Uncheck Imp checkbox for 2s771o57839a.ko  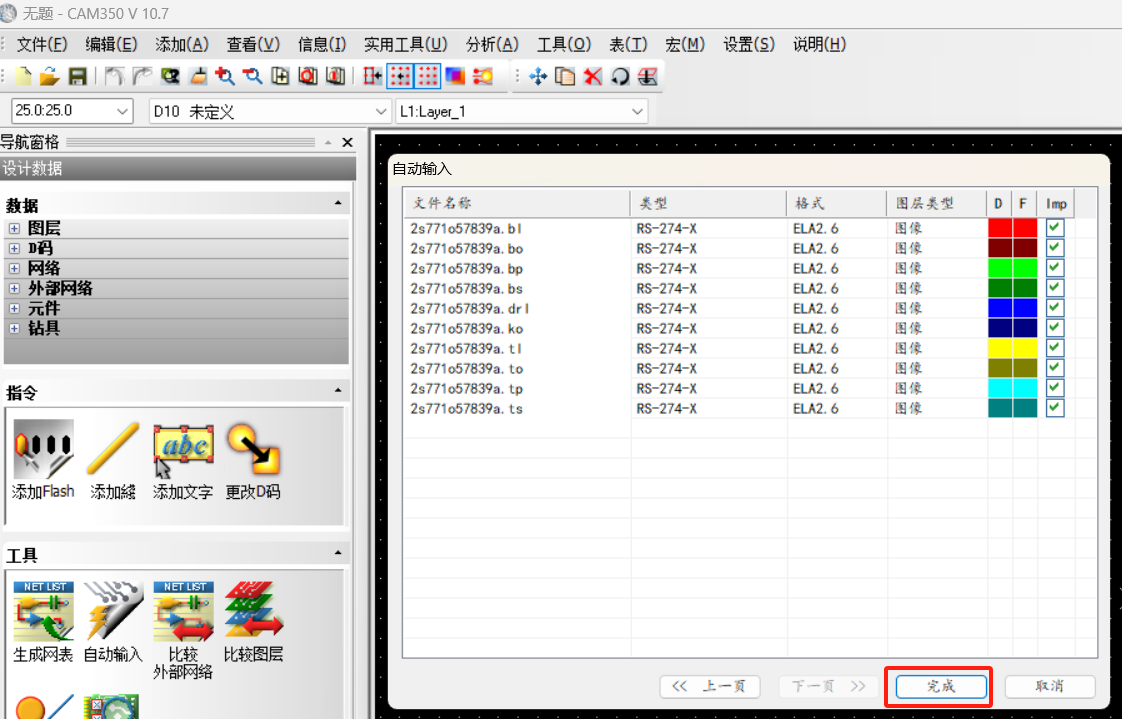(x=1055, y=328)
